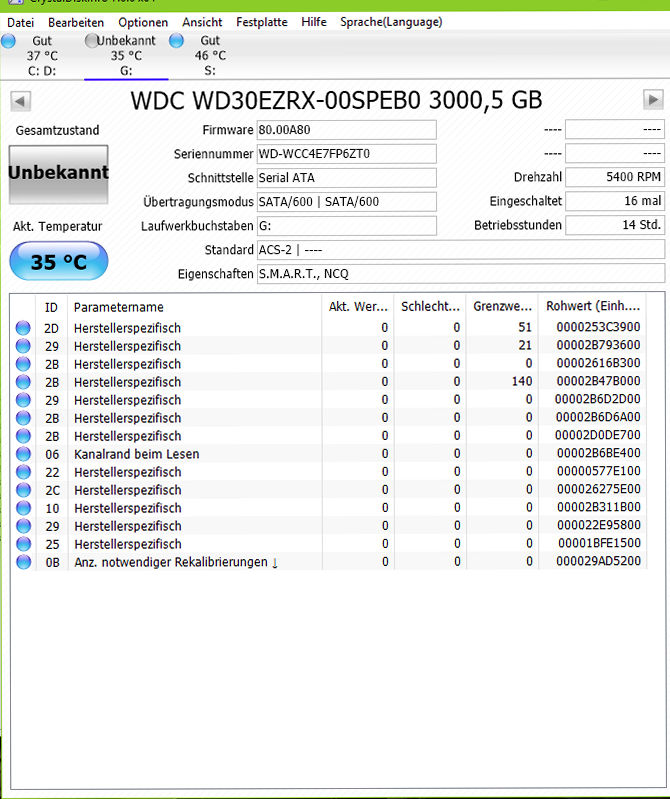Screen dimensions: 670x799
Task: Click raw value 000029AD5200
Action: click(x=598, y=561)
